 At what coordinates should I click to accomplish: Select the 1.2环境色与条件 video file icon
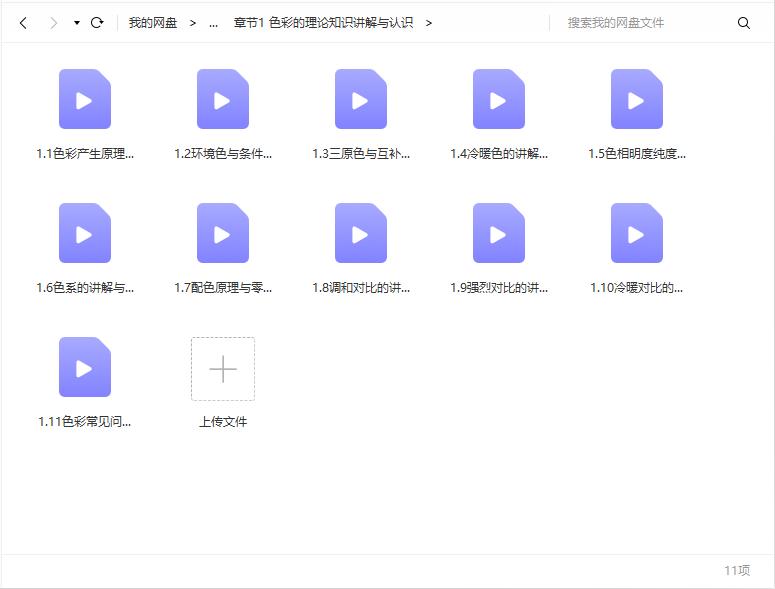coord(223,99)
